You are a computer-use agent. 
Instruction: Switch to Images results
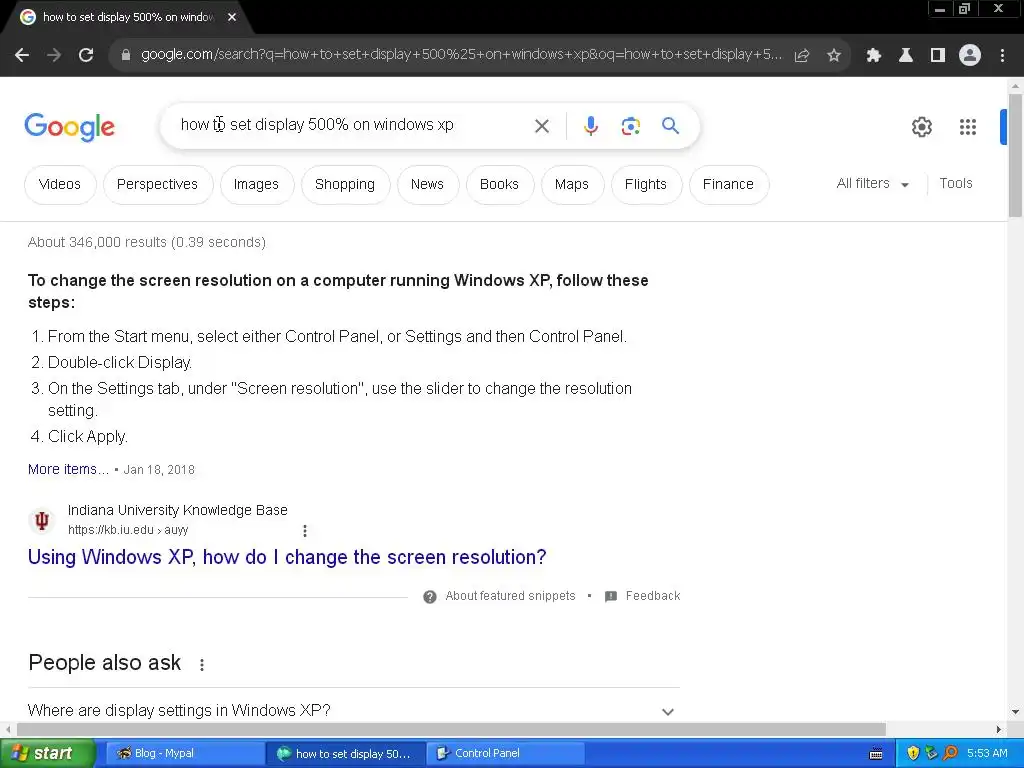pyautogui.click(x=257, y=185)
